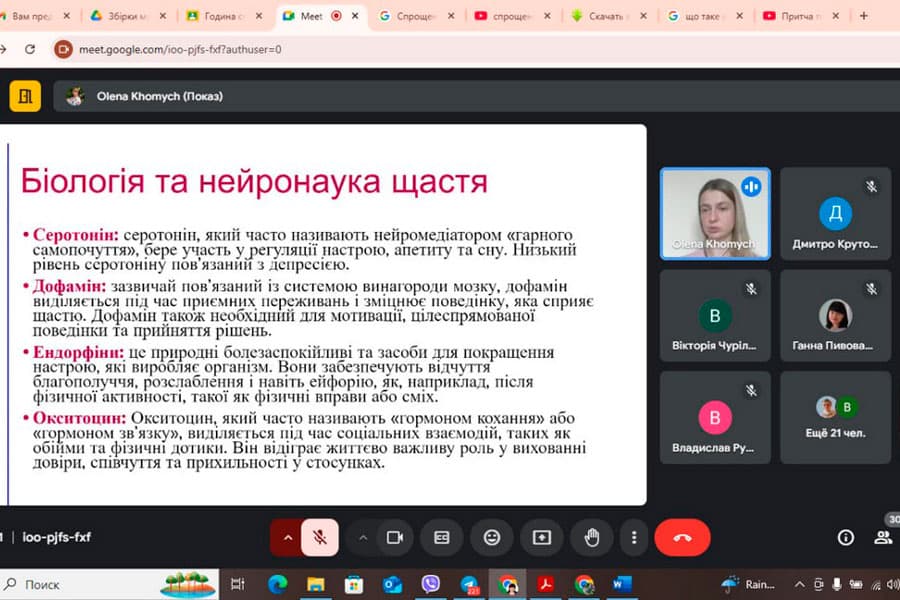Image resolution: width=900 pixels, height=600 pixels.
Task: Open more options via three-dot menu
Action: (634, 537)
